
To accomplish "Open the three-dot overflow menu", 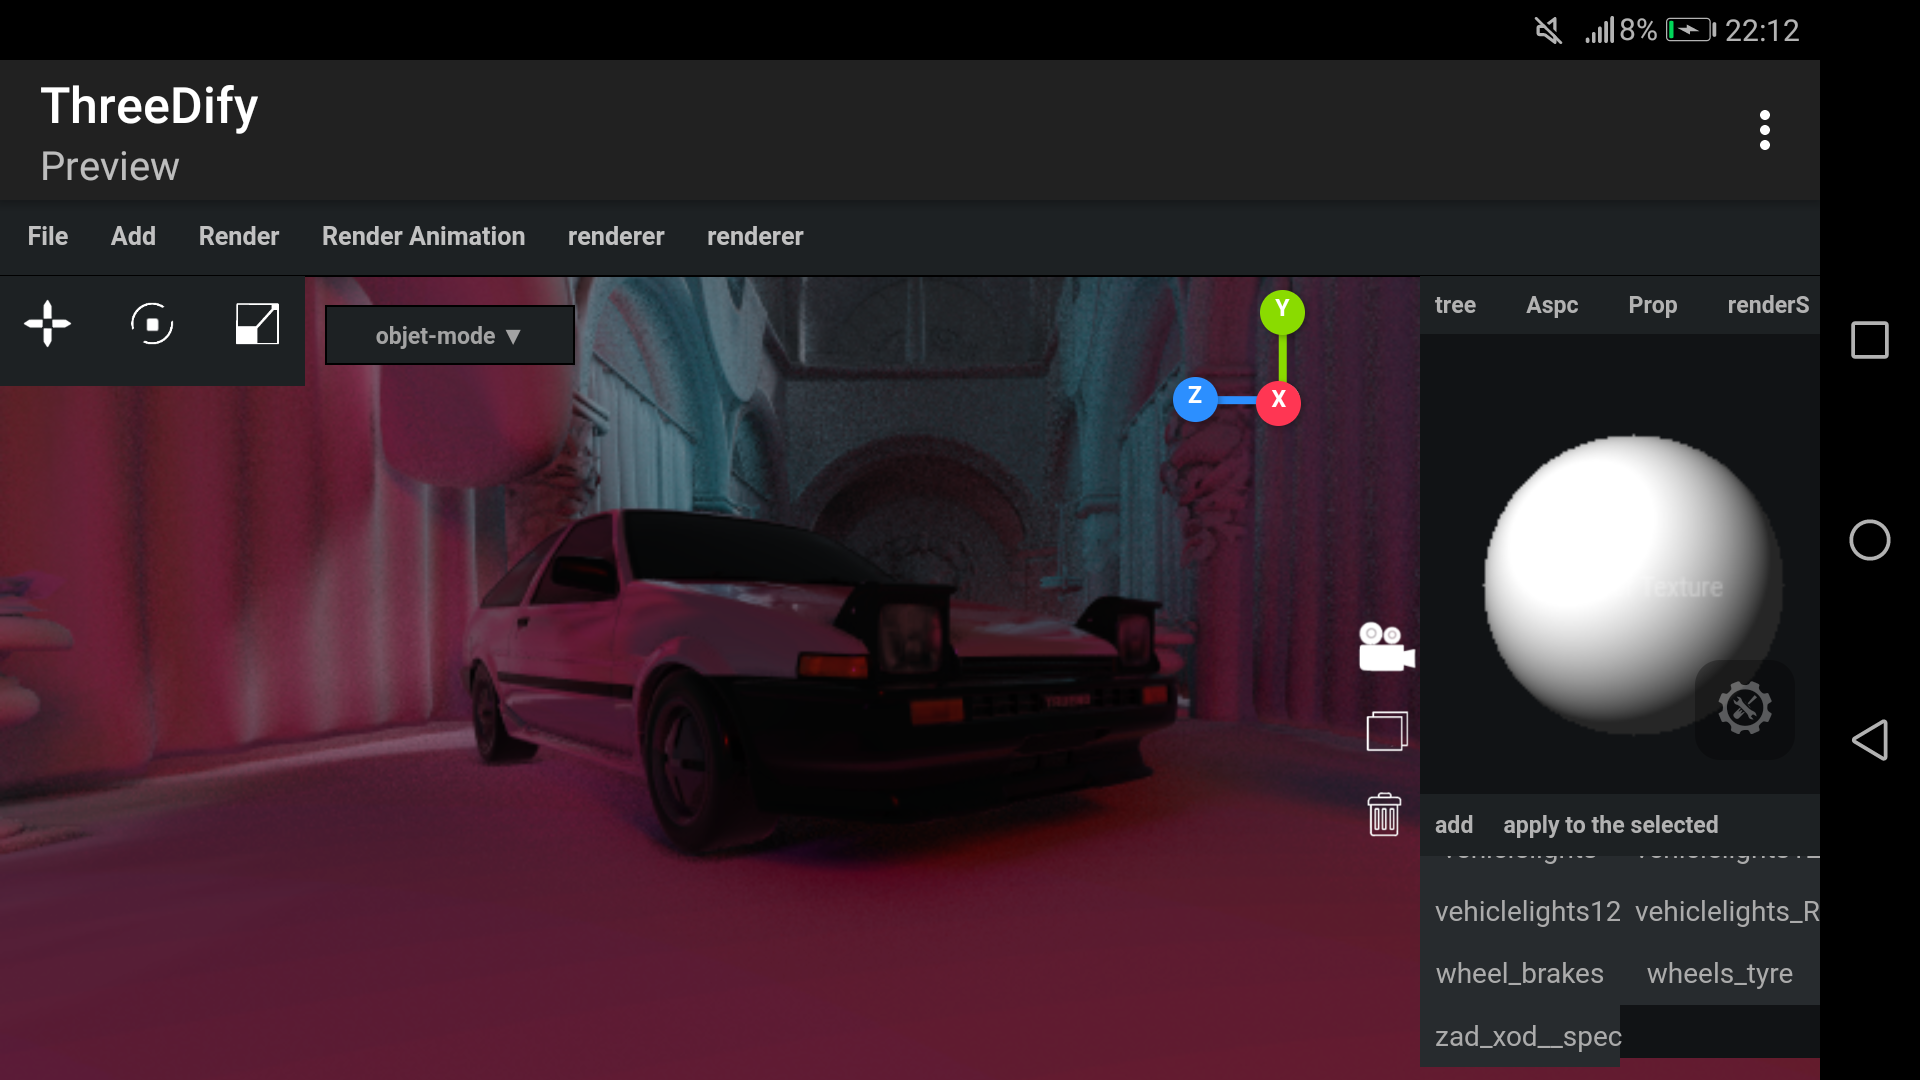I will tap(1764, 130).
